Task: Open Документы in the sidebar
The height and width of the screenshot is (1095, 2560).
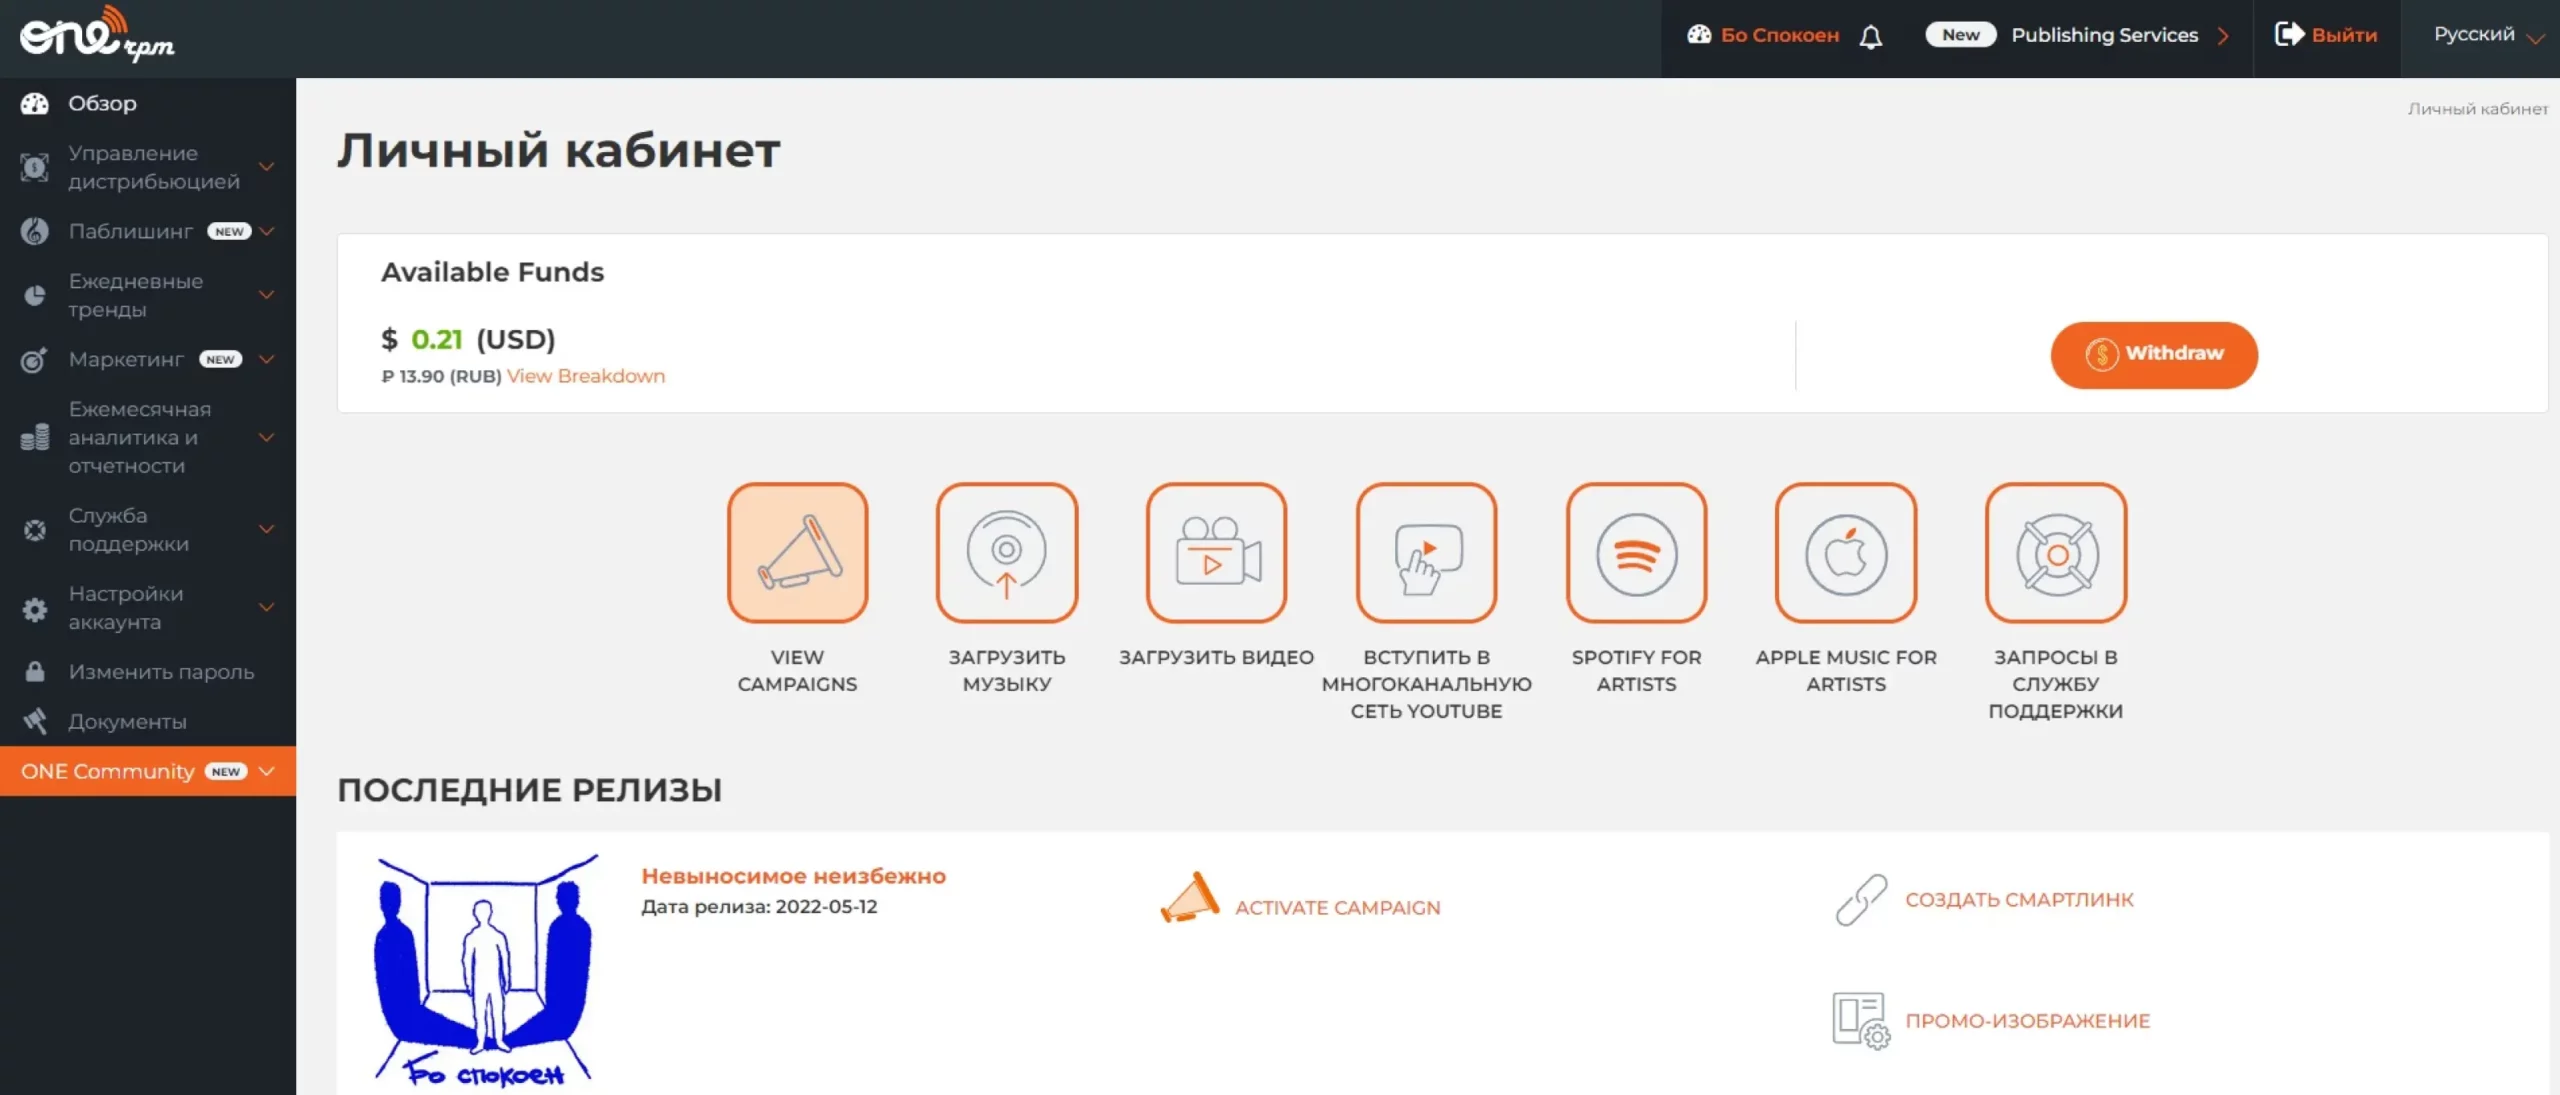Action: tap(127, 721)
